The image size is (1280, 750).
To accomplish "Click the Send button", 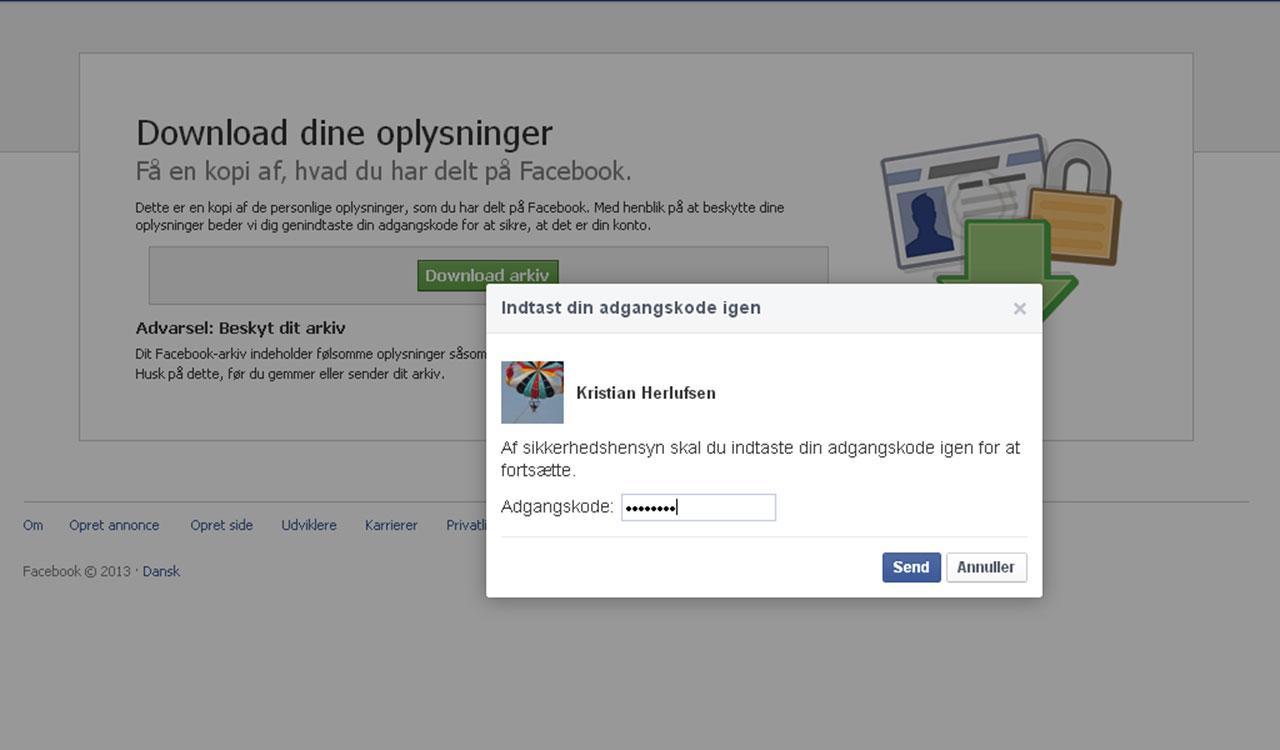I will tap(911, 567).
